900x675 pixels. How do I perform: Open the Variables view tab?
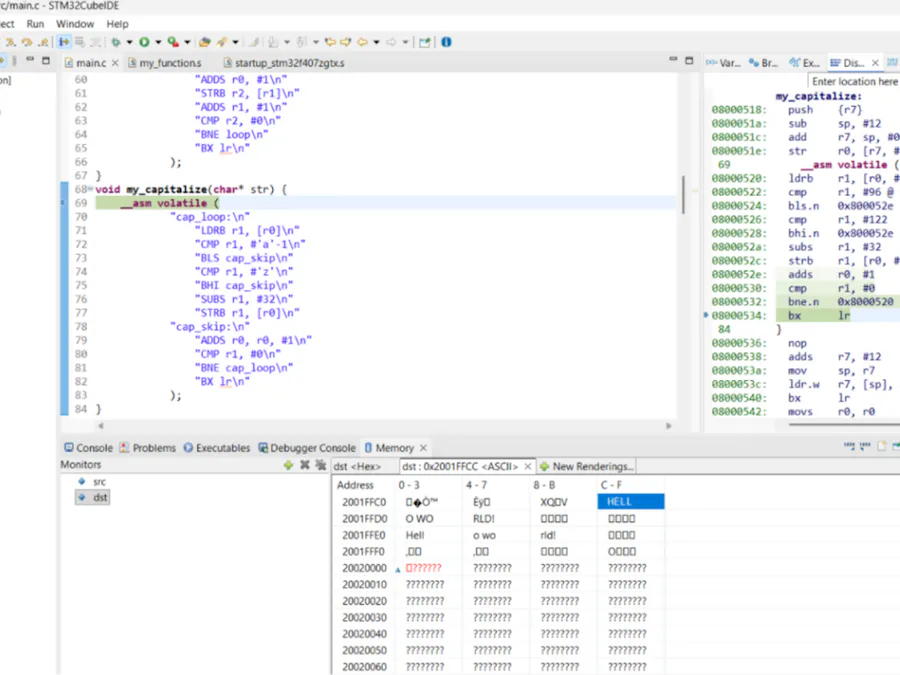724,63
